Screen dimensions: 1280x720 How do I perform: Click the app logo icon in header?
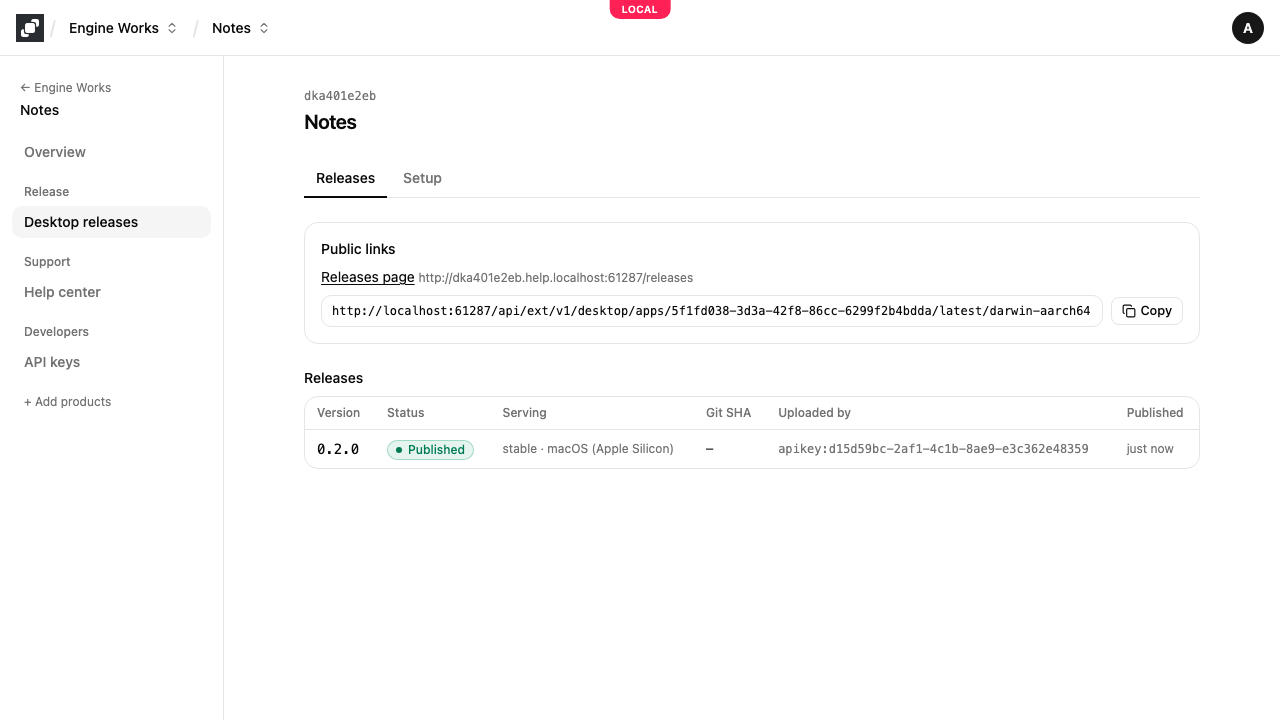point(30,28)
